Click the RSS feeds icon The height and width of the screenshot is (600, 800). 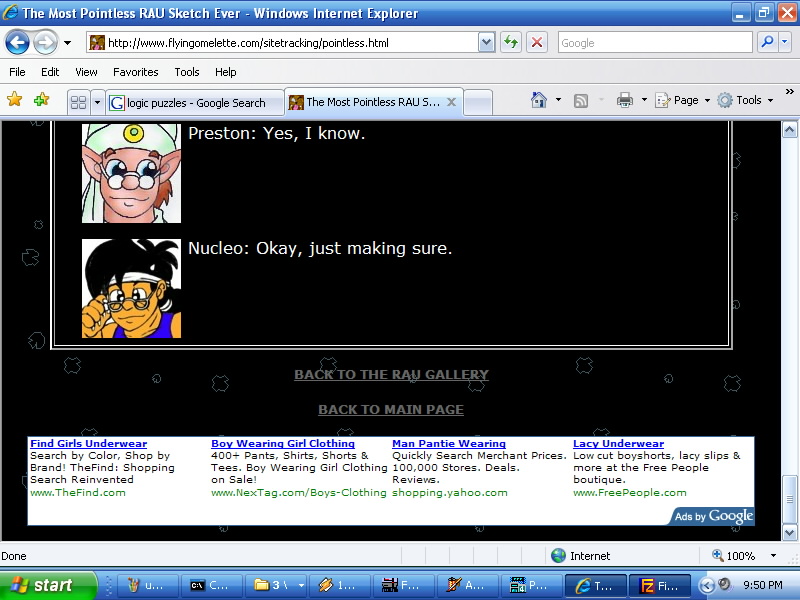click(x=581, y=101)
